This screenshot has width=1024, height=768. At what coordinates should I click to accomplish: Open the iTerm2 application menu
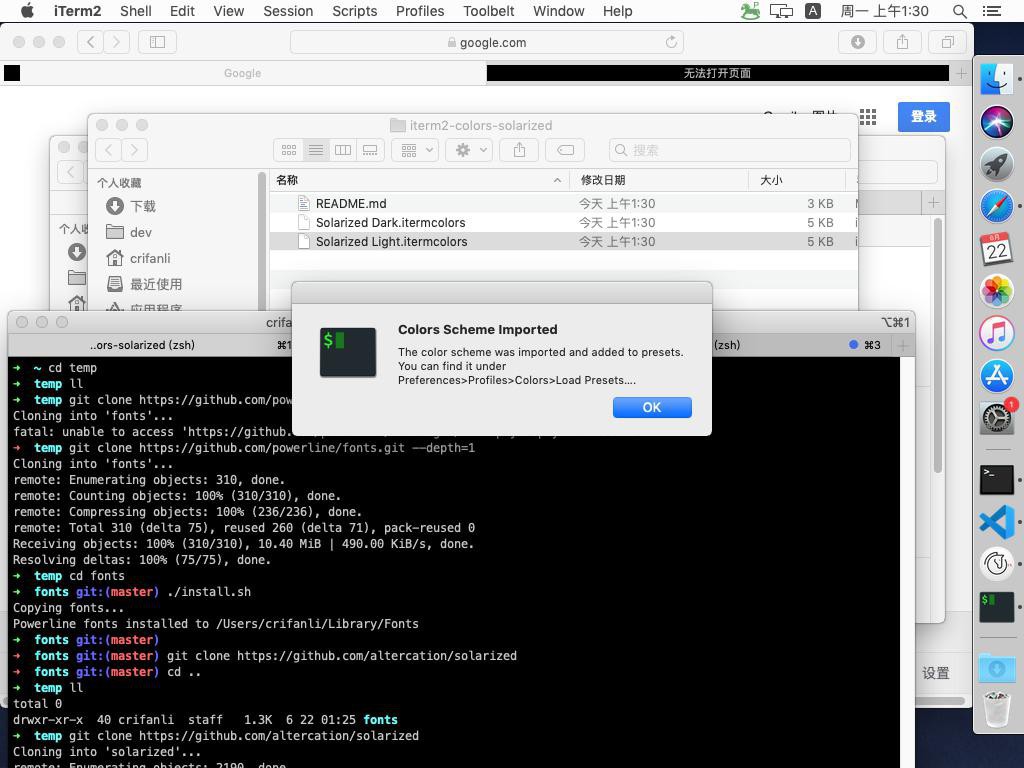(77, 11)
